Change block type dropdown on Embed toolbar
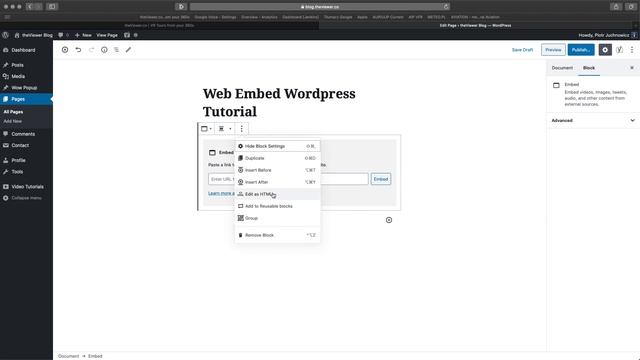Image resolution: width=640 pixels, height=360 pixels. tap(206, 129)
